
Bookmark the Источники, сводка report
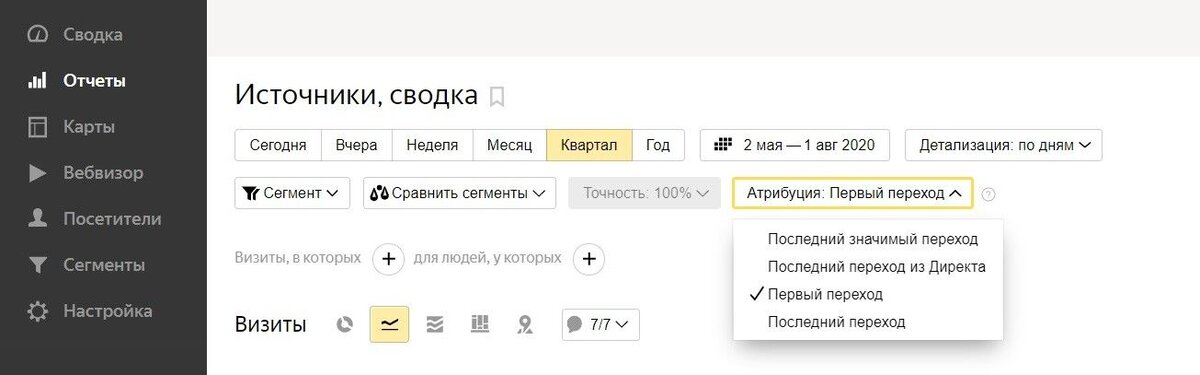click(497, 97)
